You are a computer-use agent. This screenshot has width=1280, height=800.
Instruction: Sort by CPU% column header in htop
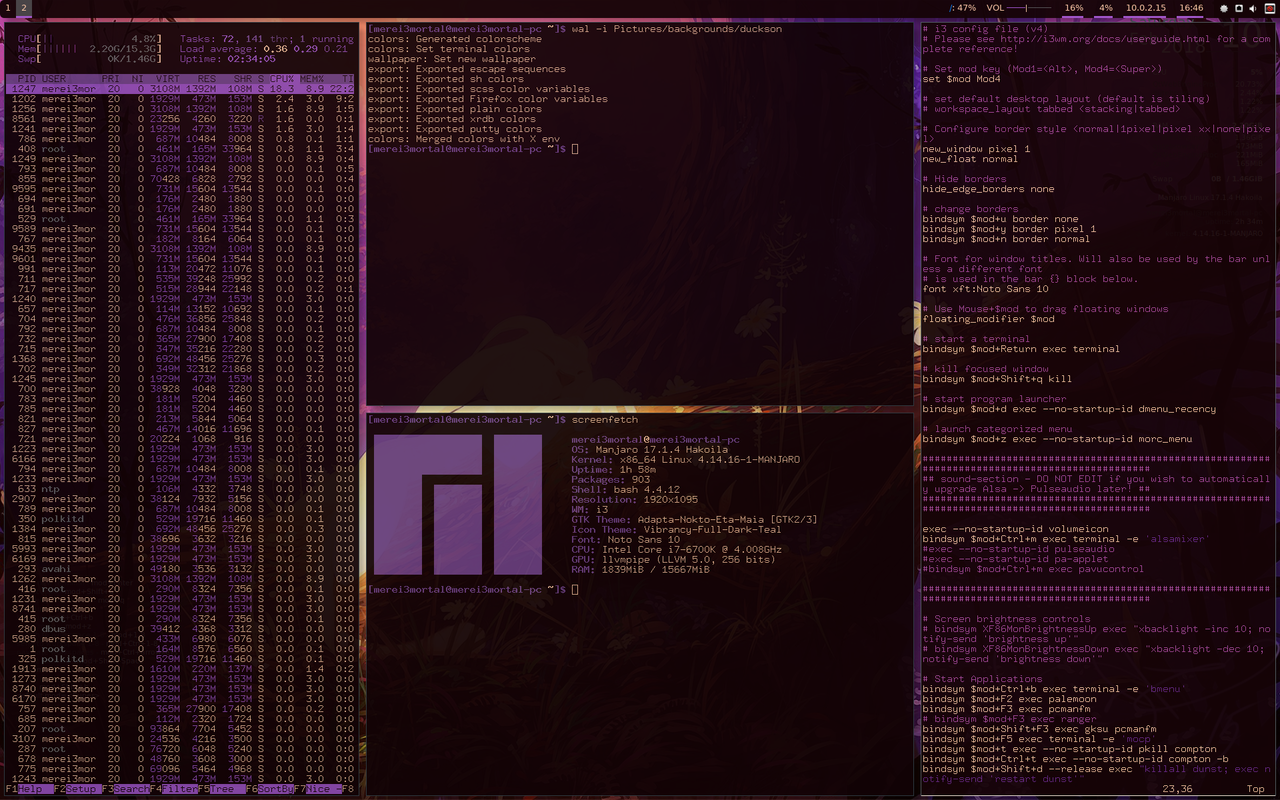281,78
